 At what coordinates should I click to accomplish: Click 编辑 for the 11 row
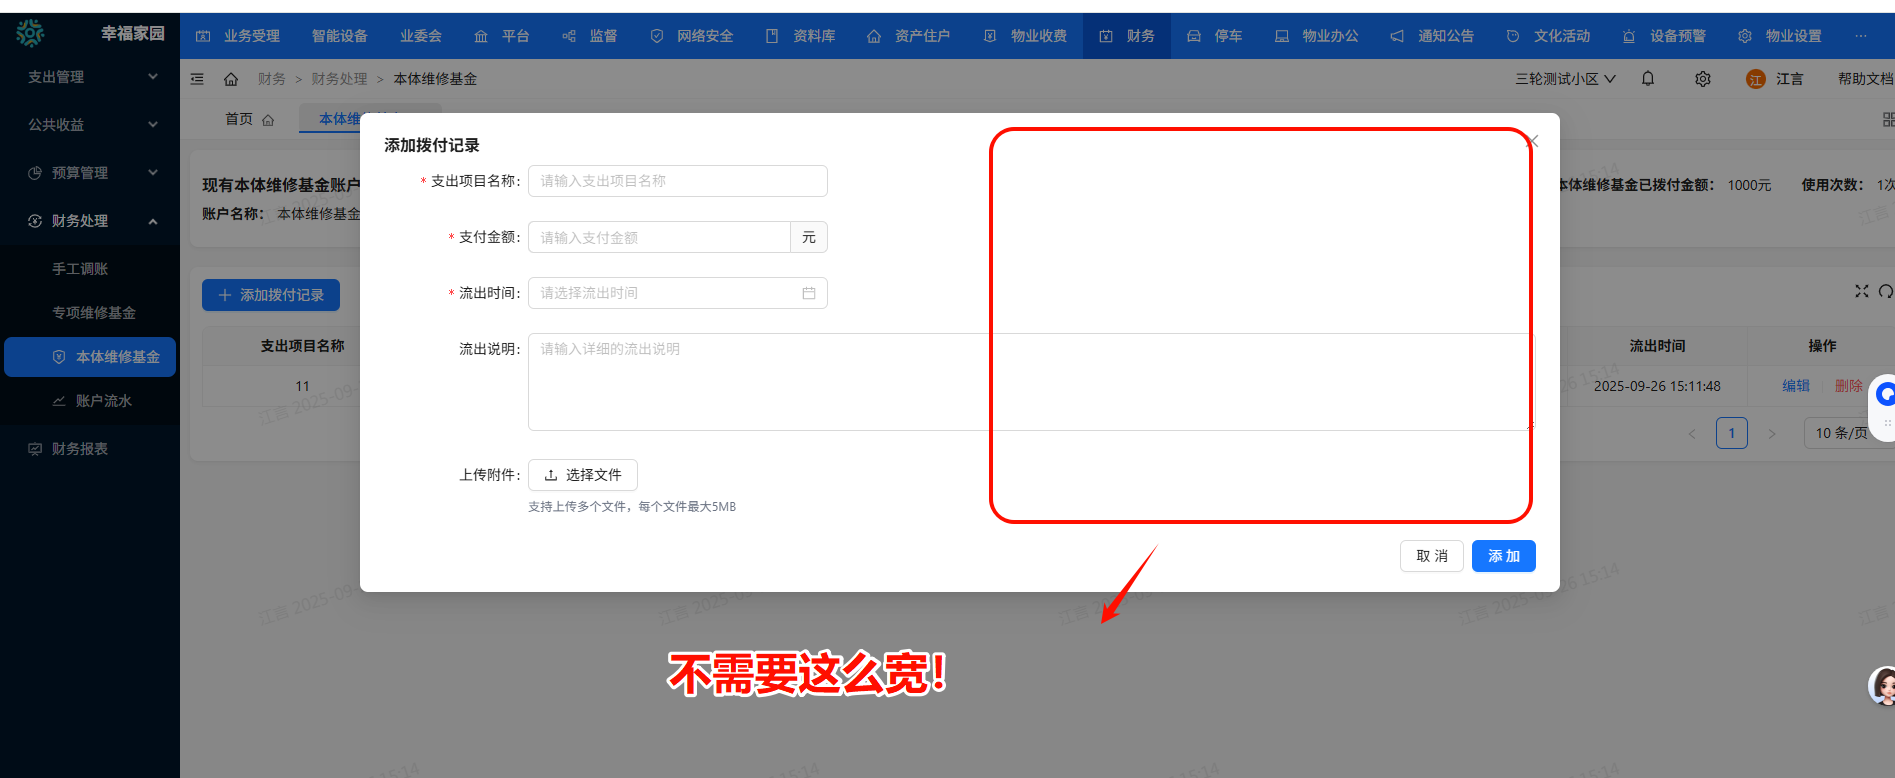coord(1796,386)
